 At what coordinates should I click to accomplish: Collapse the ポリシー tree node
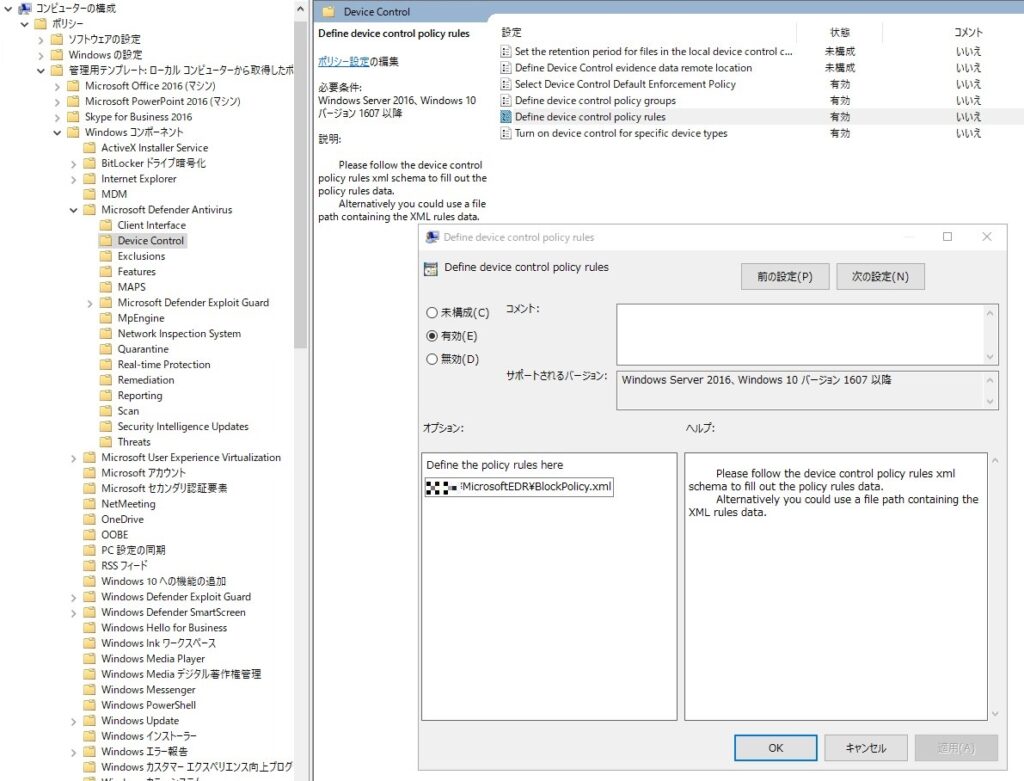point(25,24)
